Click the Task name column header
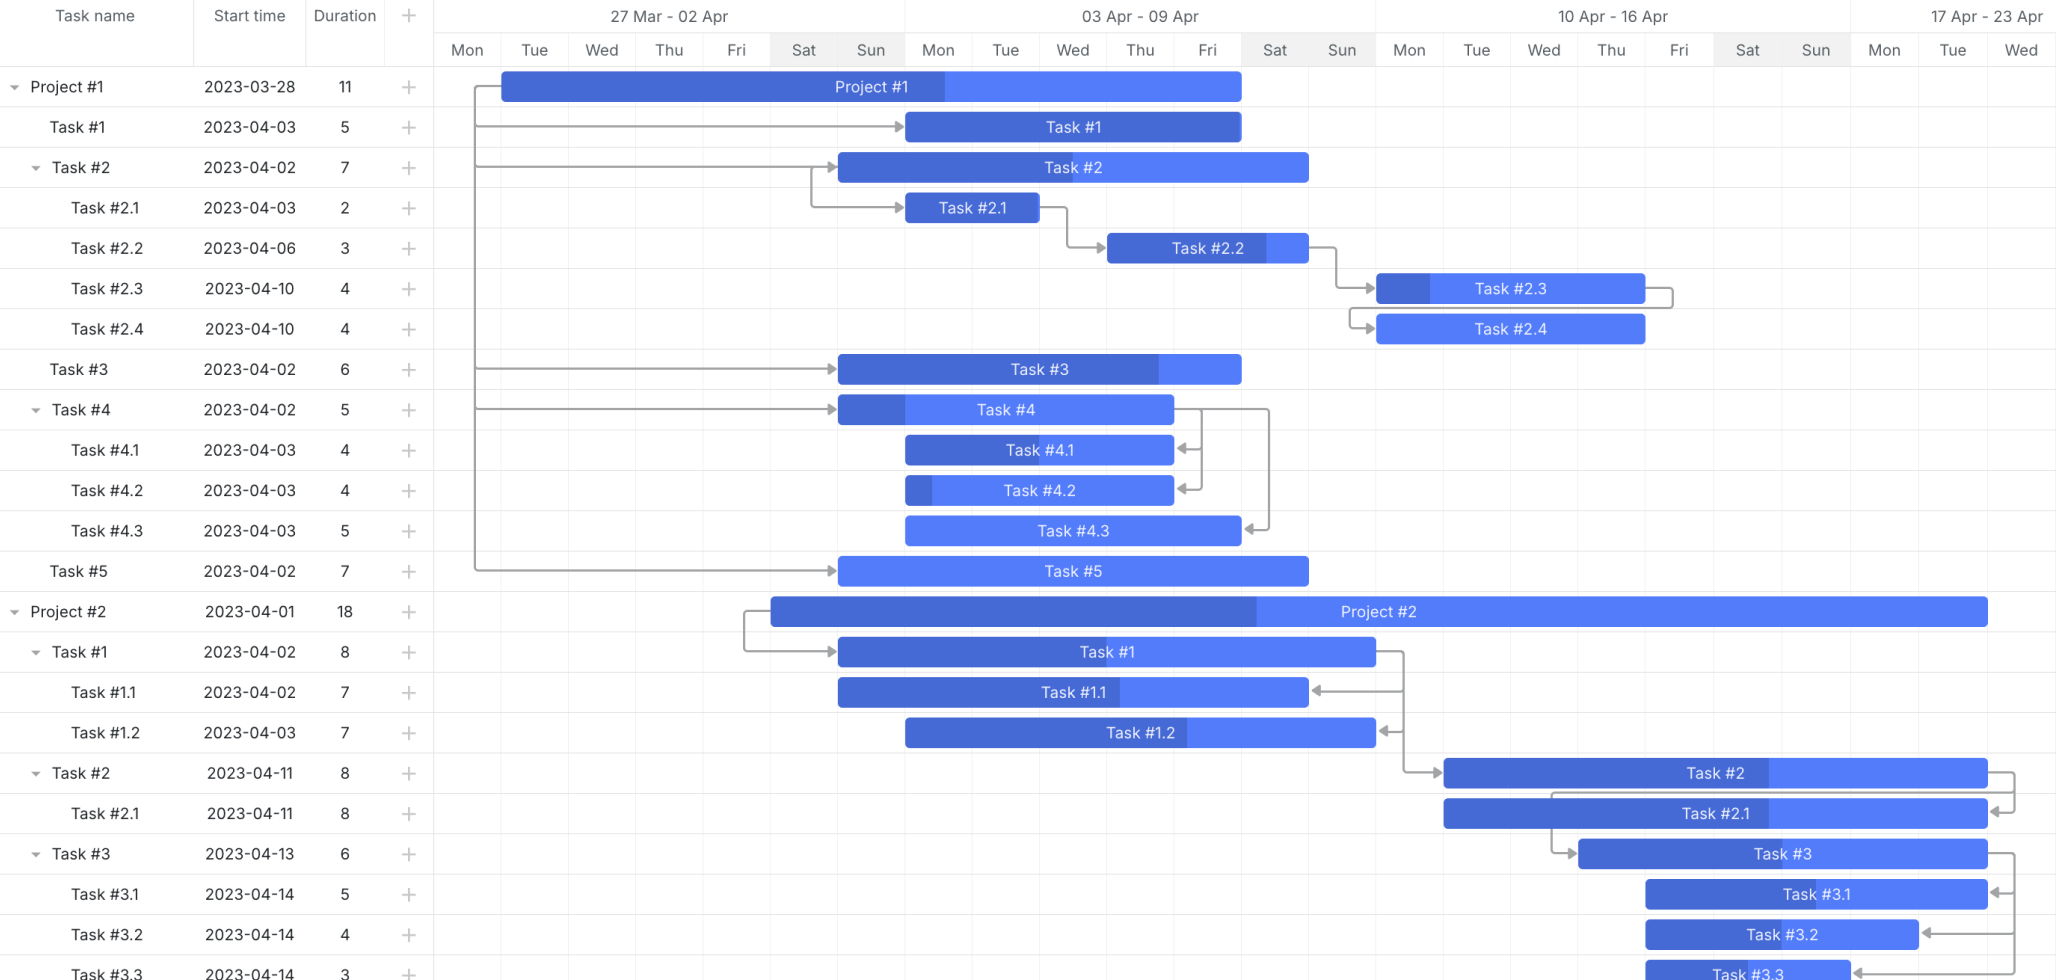2056x980 pixels. (x=95, y=16)
